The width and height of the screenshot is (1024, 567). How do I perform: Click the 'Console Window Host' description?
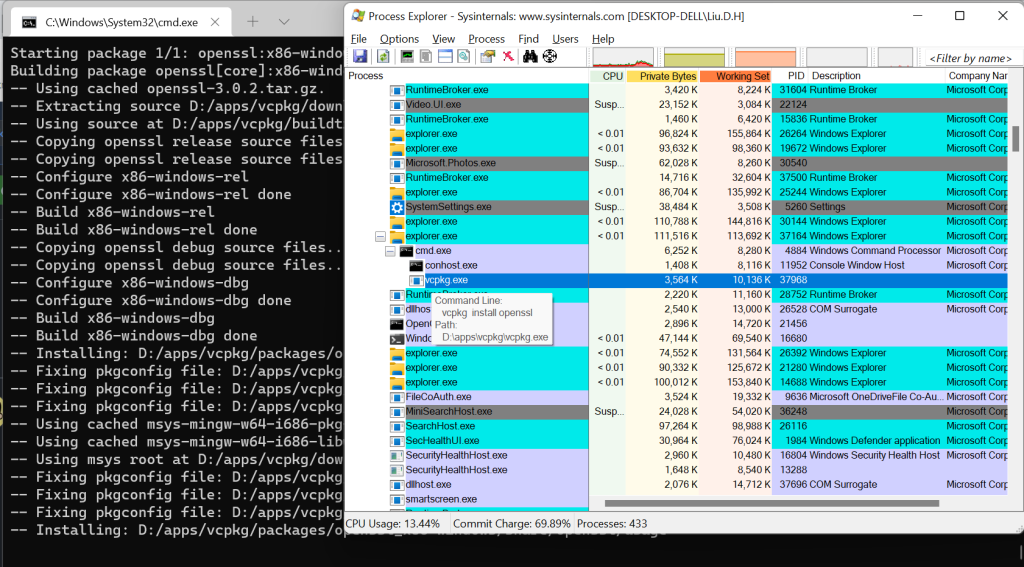857,265
